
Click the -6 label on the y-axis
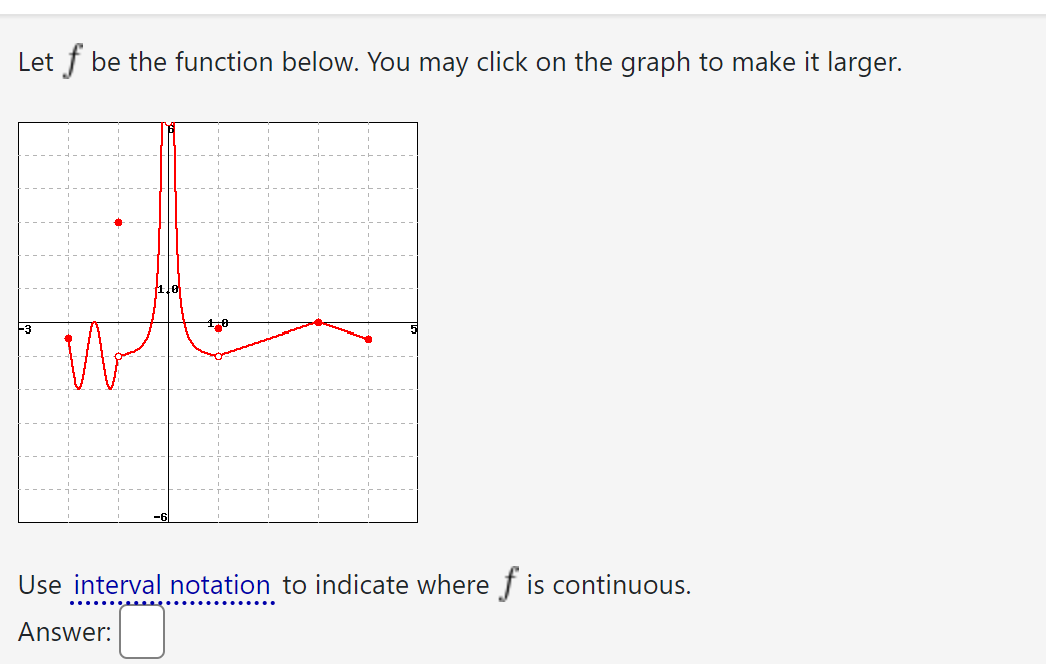[160, 518]
